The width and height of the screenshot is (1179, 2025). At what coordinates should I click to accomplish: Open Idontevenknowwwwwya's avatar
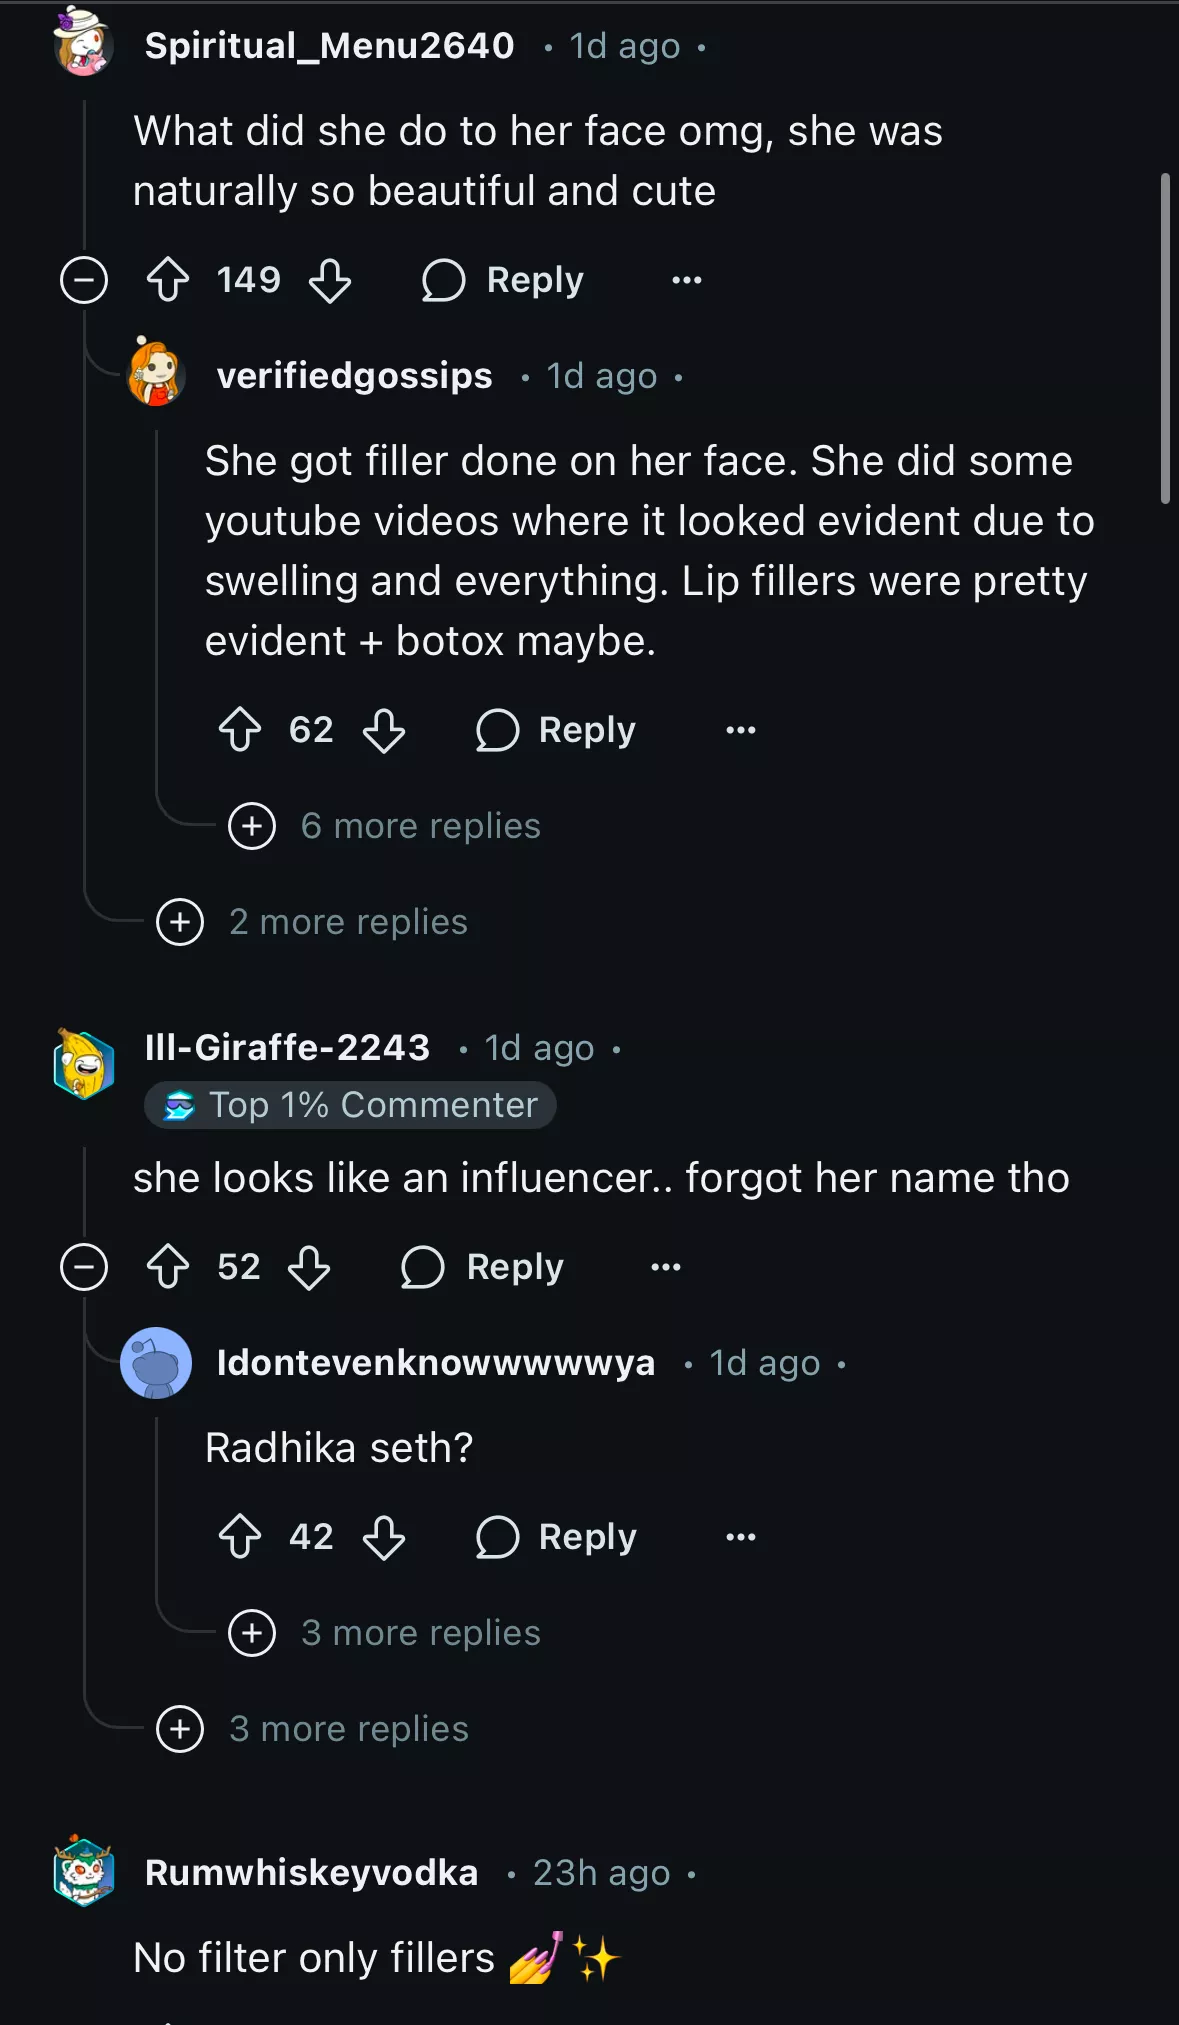156,1363
